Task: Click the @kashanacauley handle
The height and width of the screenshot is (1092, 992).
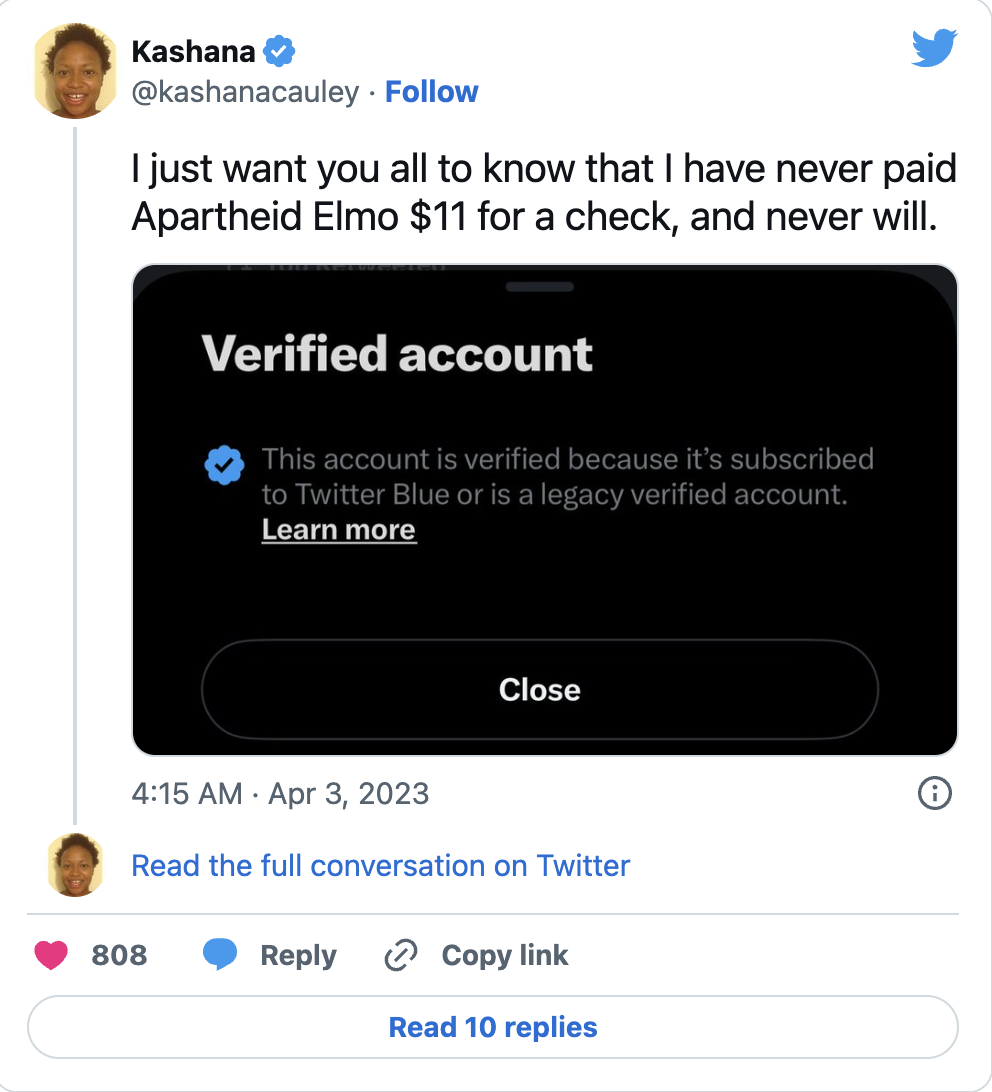Action: [x=245, y=92]
